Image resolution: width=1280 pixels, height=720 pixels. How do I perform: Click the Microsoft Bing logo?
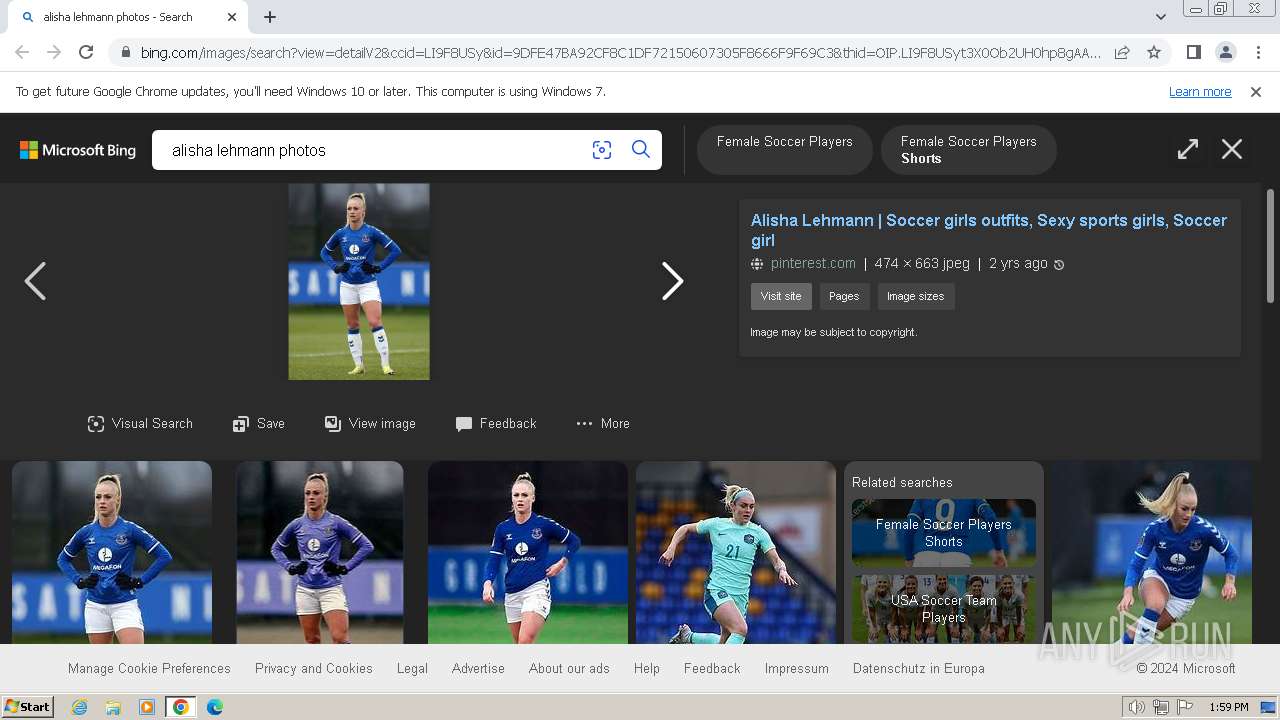pyautogui.click(x=78, y=150)
